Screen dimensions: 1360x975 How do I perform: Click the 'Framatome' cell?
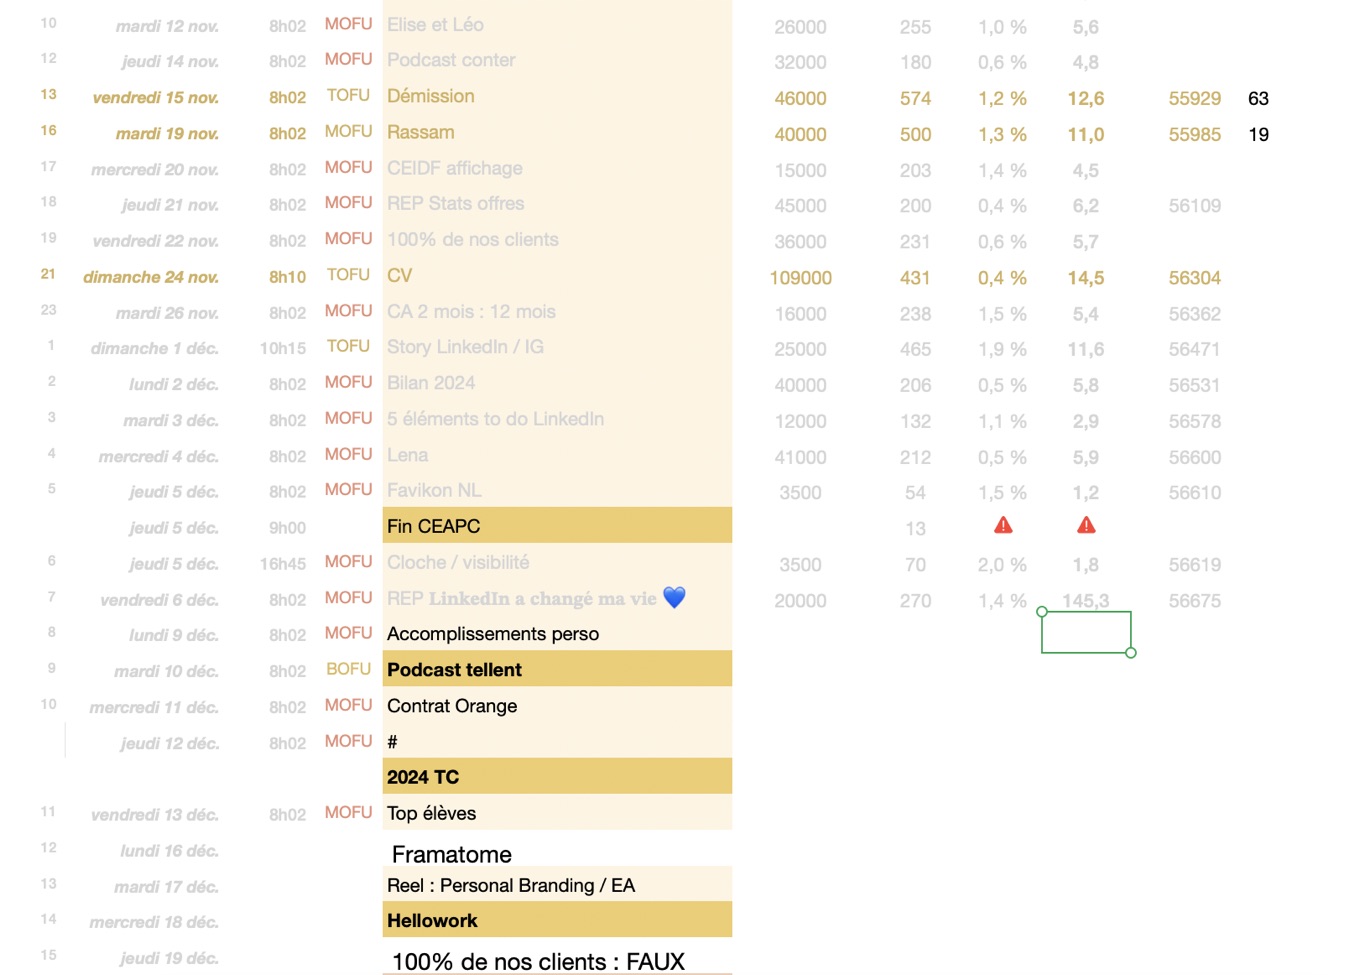coord(557,853)
